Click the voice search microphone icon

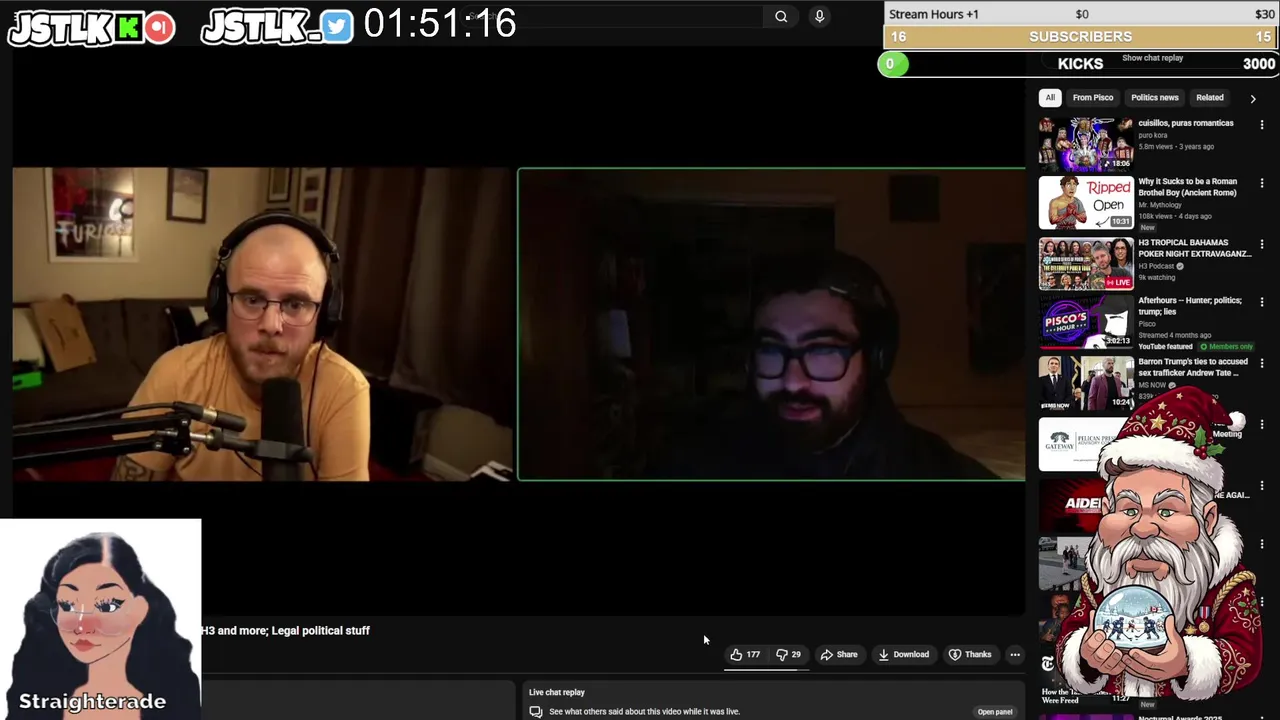tap(819, 16)
